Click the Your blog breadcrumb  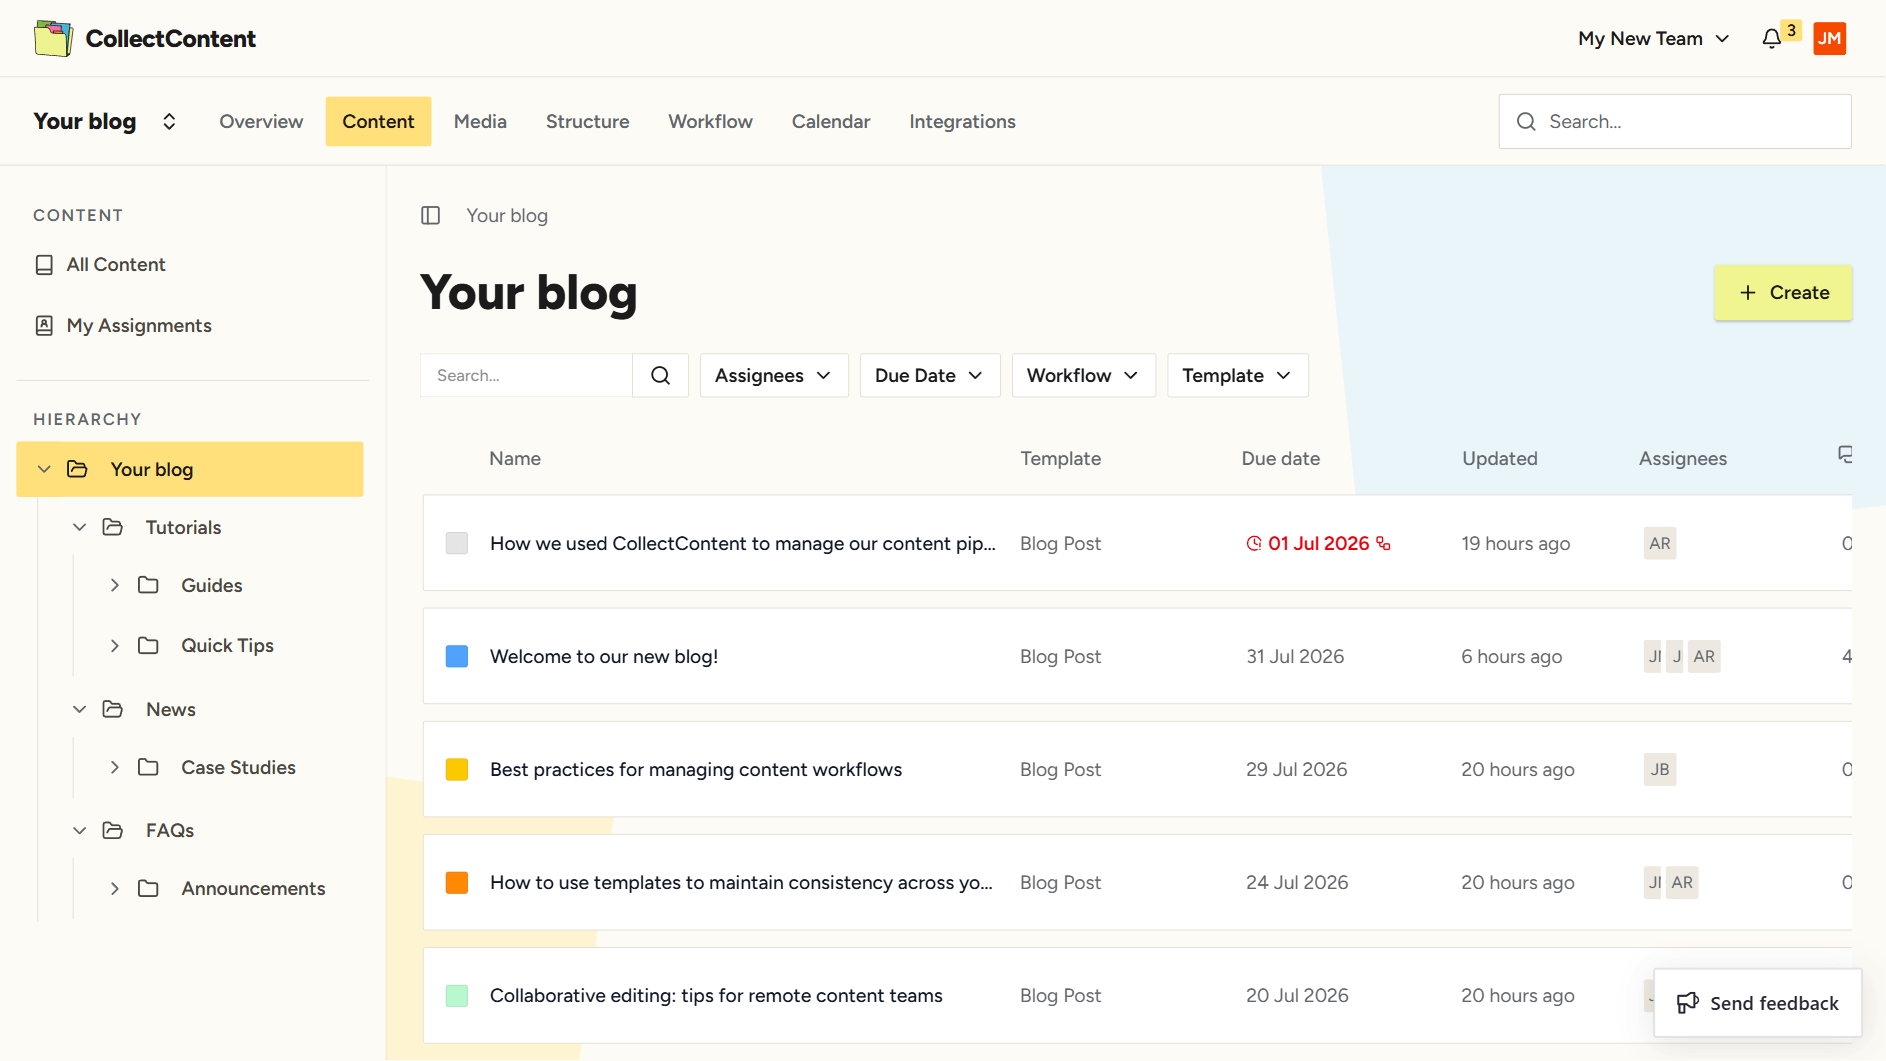pos(507,215)
